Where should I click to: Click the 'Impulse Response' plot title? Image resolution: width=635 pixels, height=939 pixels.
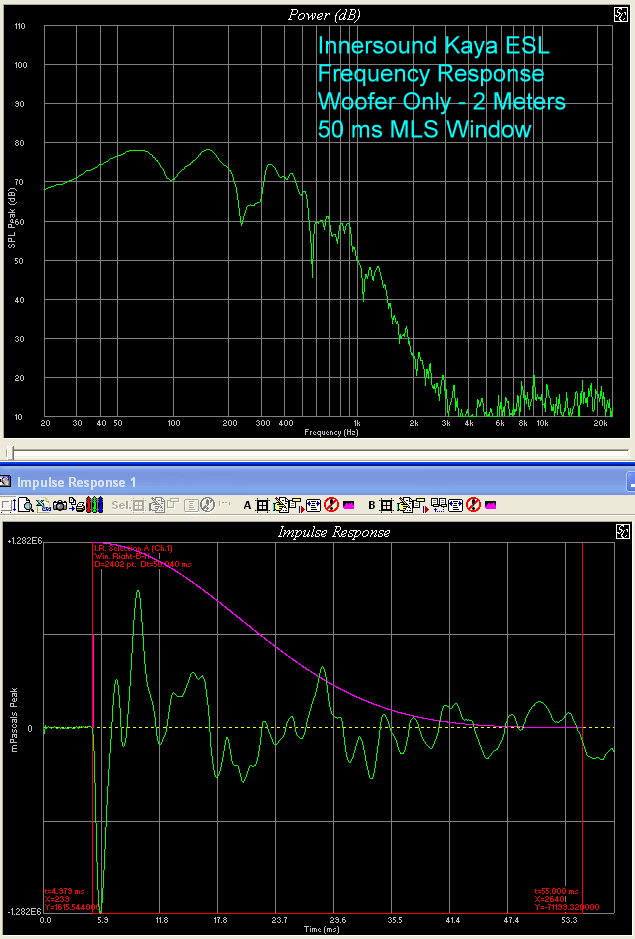coord(334,532)
